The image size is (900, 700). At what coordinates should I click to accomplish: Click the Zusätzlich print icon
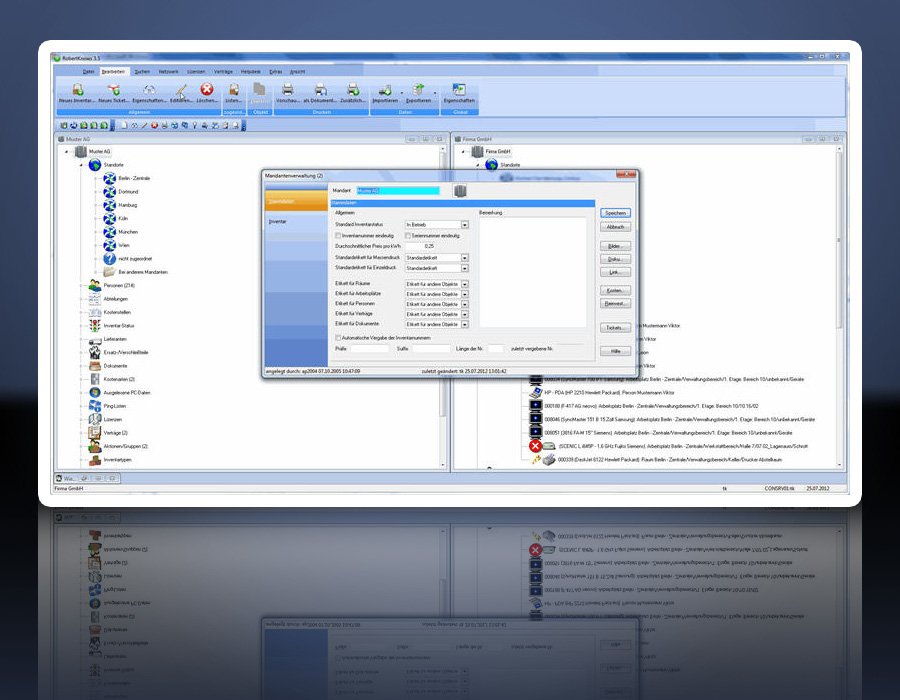[352, 90]
